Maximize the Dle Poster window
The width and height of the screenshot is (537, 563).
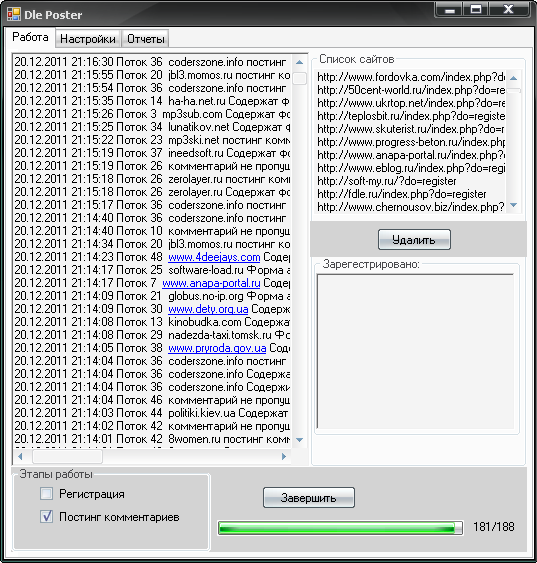(x=476, y=9)
